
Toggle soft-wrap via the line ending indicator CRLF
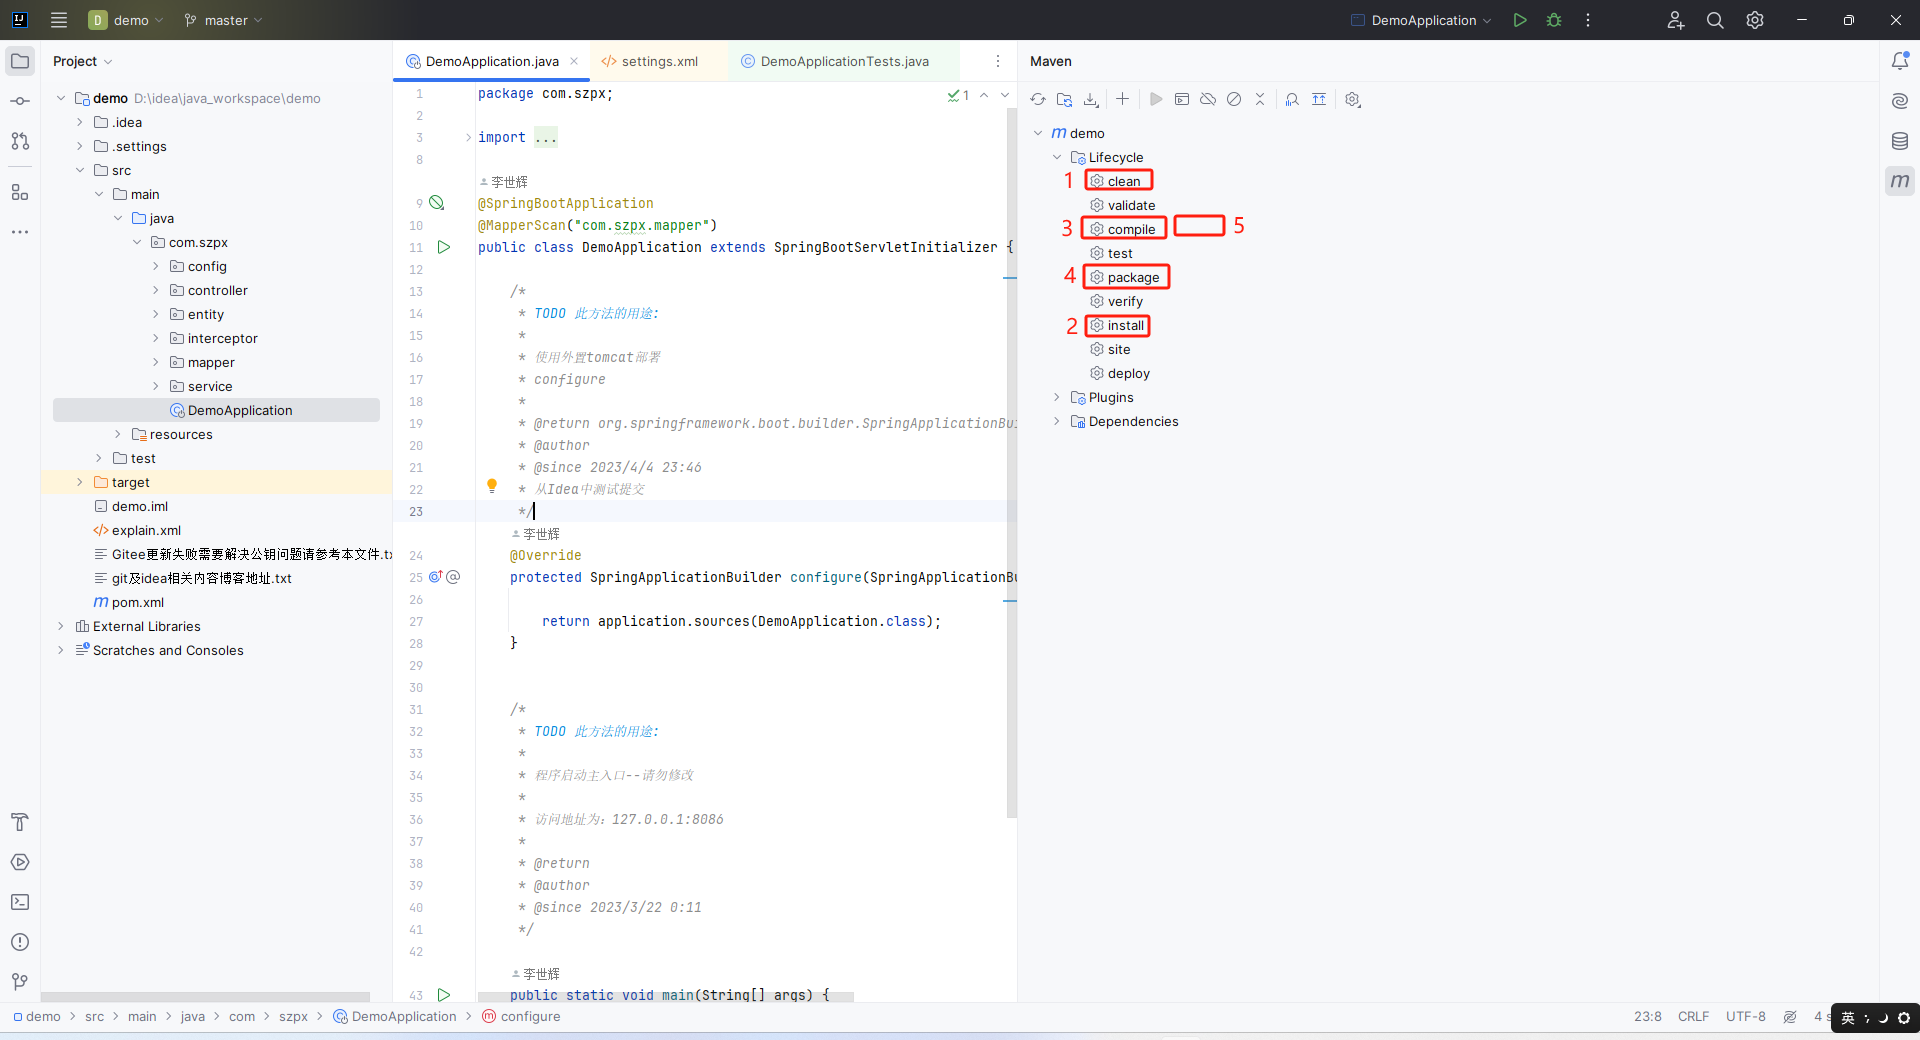pos(1692,1016)
